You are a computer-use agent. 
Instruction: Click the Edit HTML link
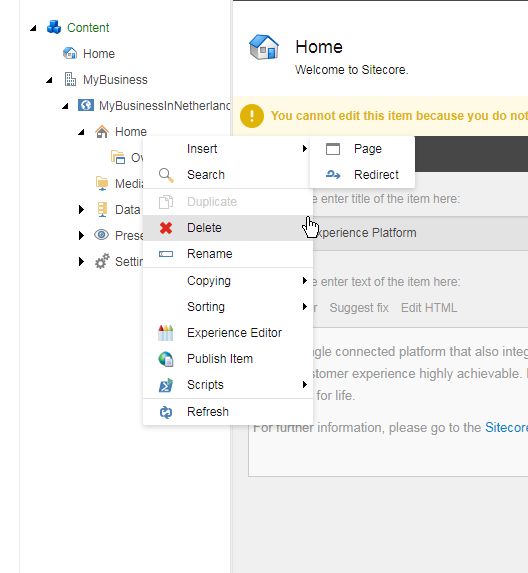pyautogui.click(x=429, y=308)
